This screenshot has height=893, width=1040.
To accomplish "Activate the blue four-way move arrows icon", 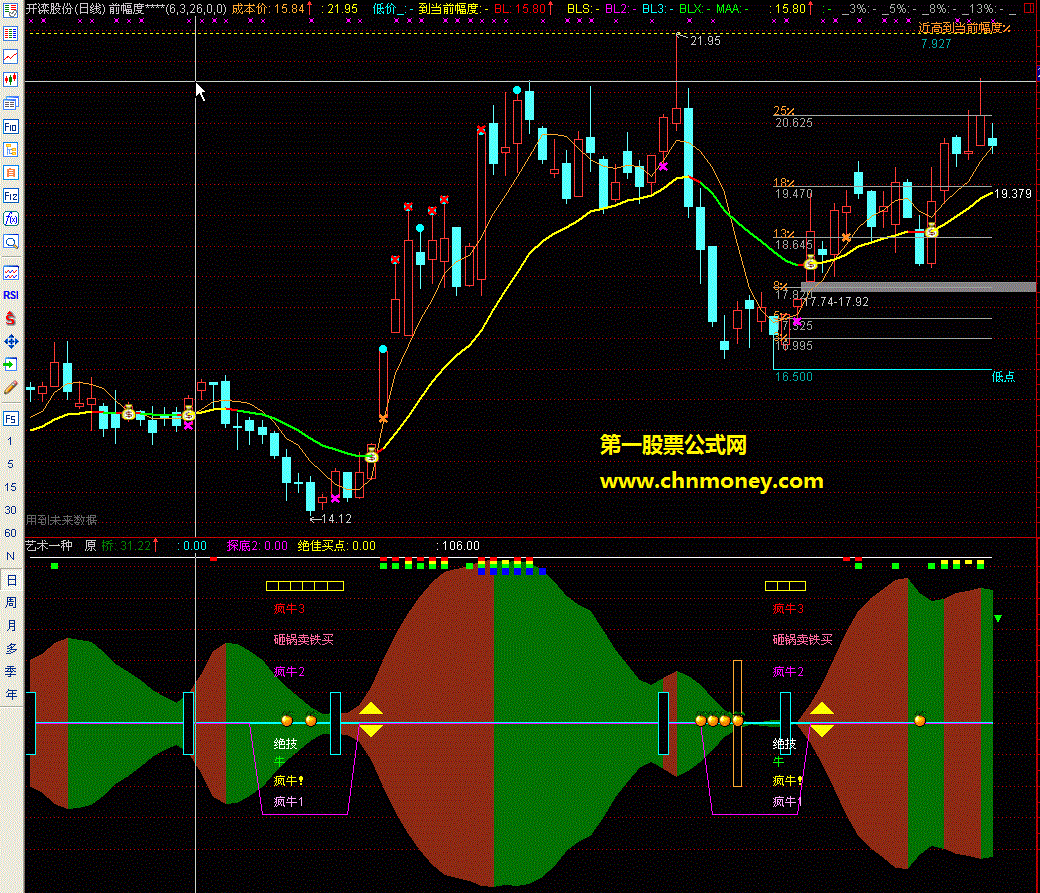I will [11, 342].
